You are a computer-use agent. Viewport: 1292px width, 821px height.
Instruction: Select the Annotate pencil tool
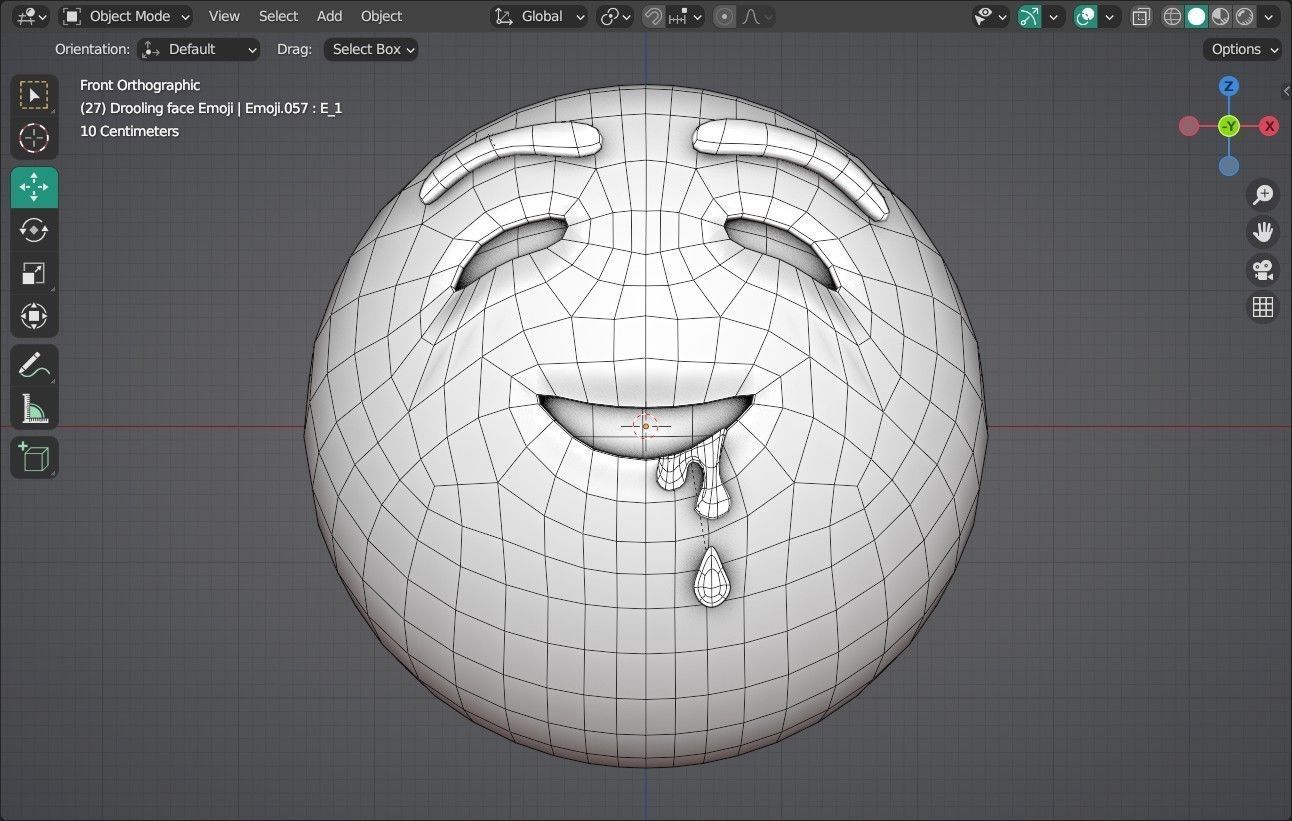tap(34, 365)
